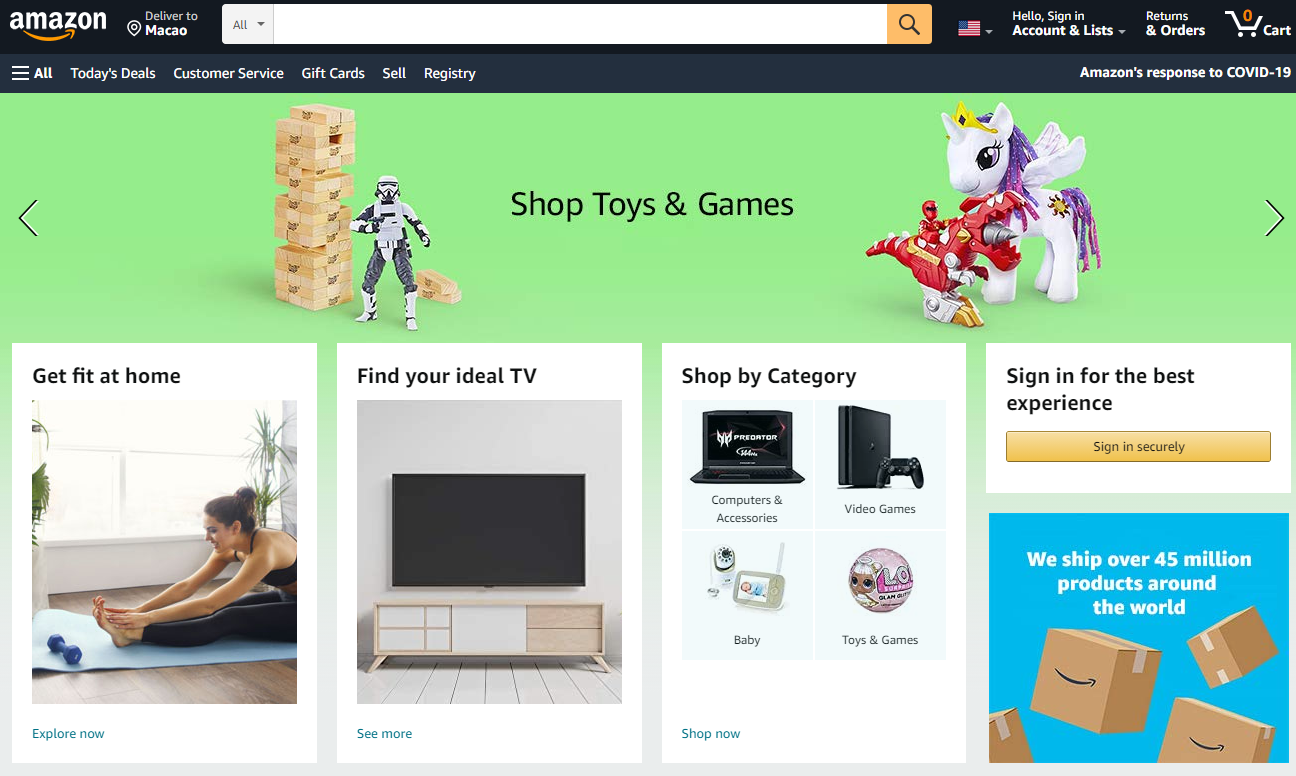Click the Deliver to Macao location pin
This screenshot has height=776, width=1296.
[x=134, y=29]
